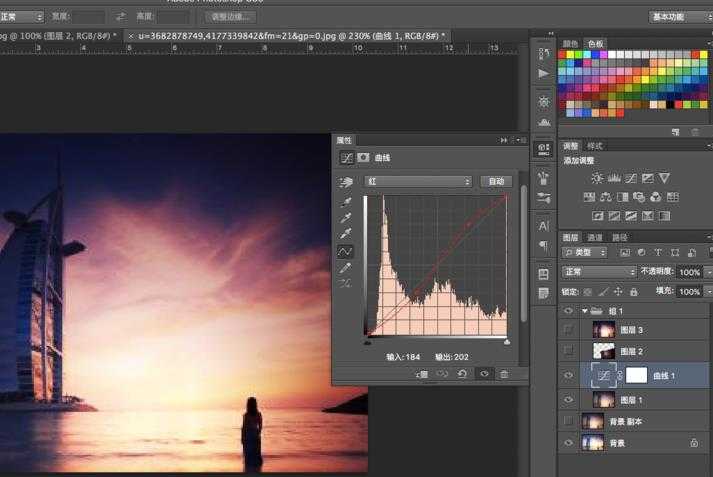Open the 红 channel dropdown in Curves
The height and width of the screenshot is (477, 713).
tap(418, 182)
